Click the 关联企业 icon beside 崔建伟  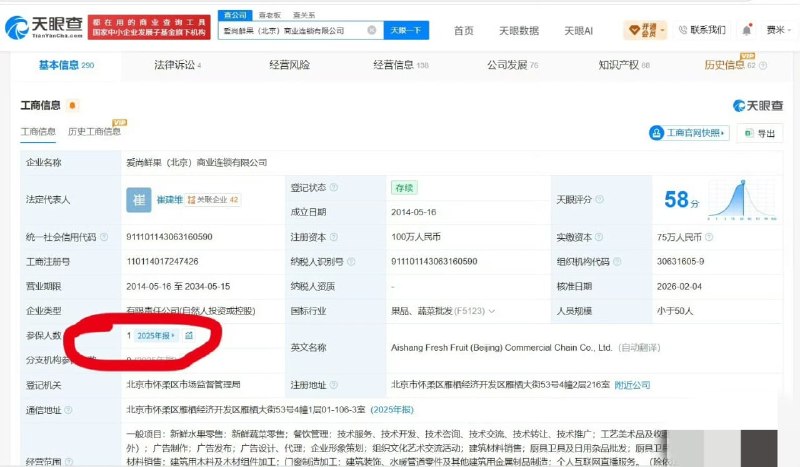point(191,200)
